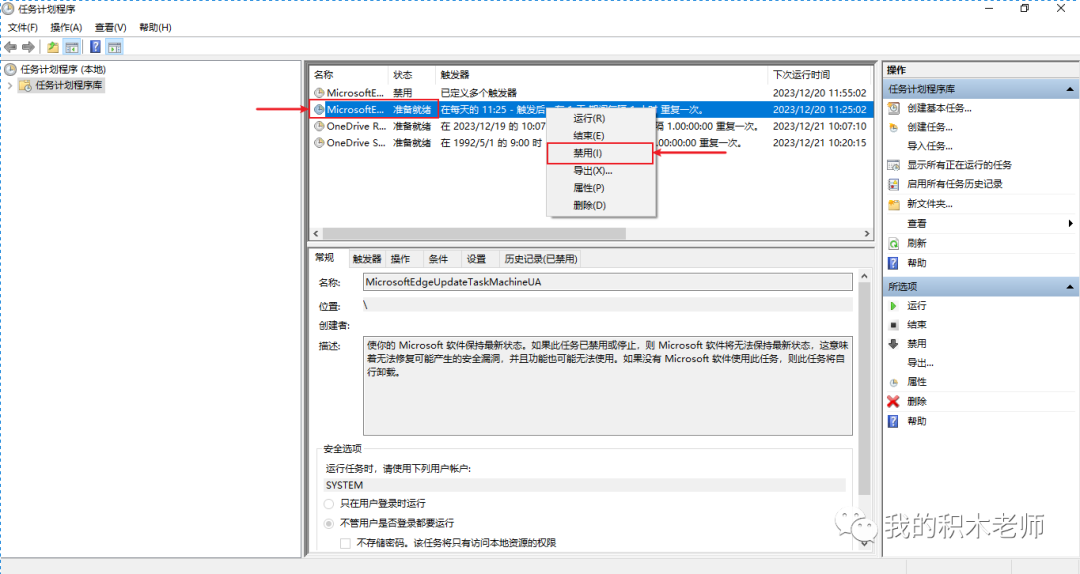Sort by 状态 column header
This screenshot has height=574, width=1080.
coord(412,74)
